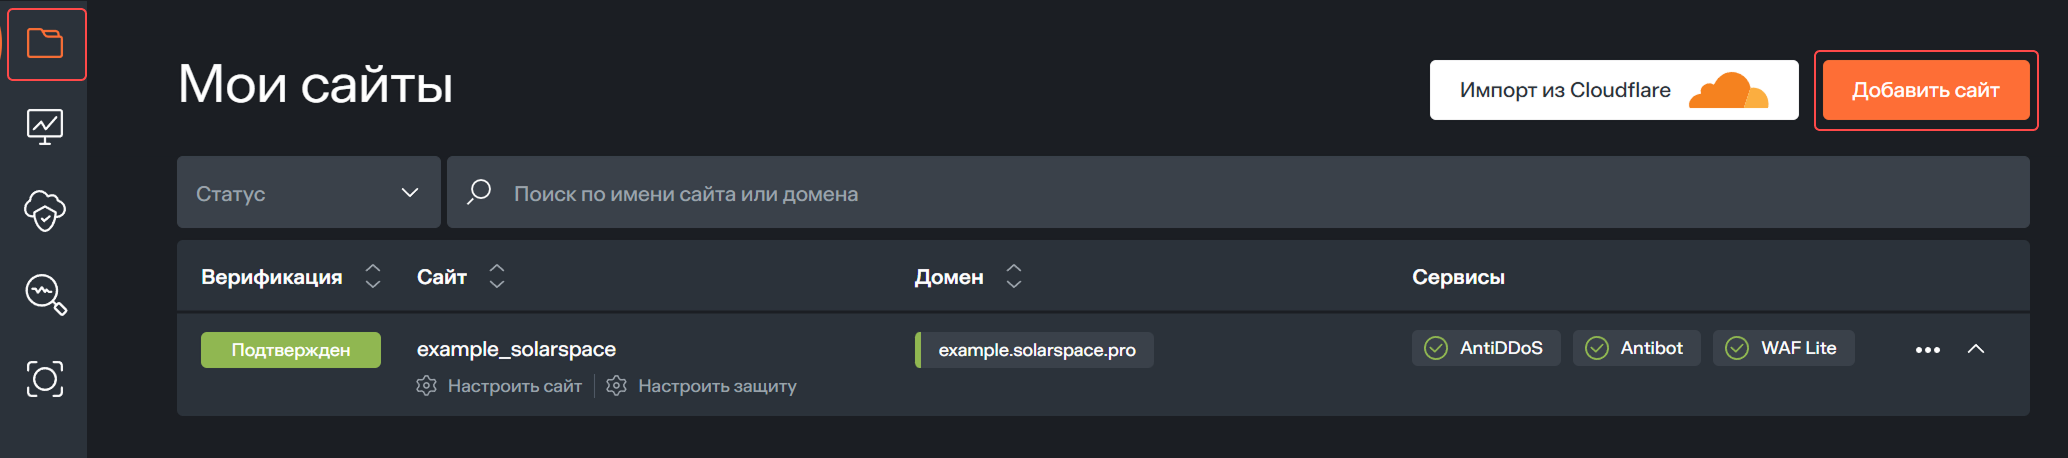Image resolution: width=2068 pixels, height=458 pixels.
Task: Collapse the example_solarspace row chevron
Action: [x=1976, y=349]
